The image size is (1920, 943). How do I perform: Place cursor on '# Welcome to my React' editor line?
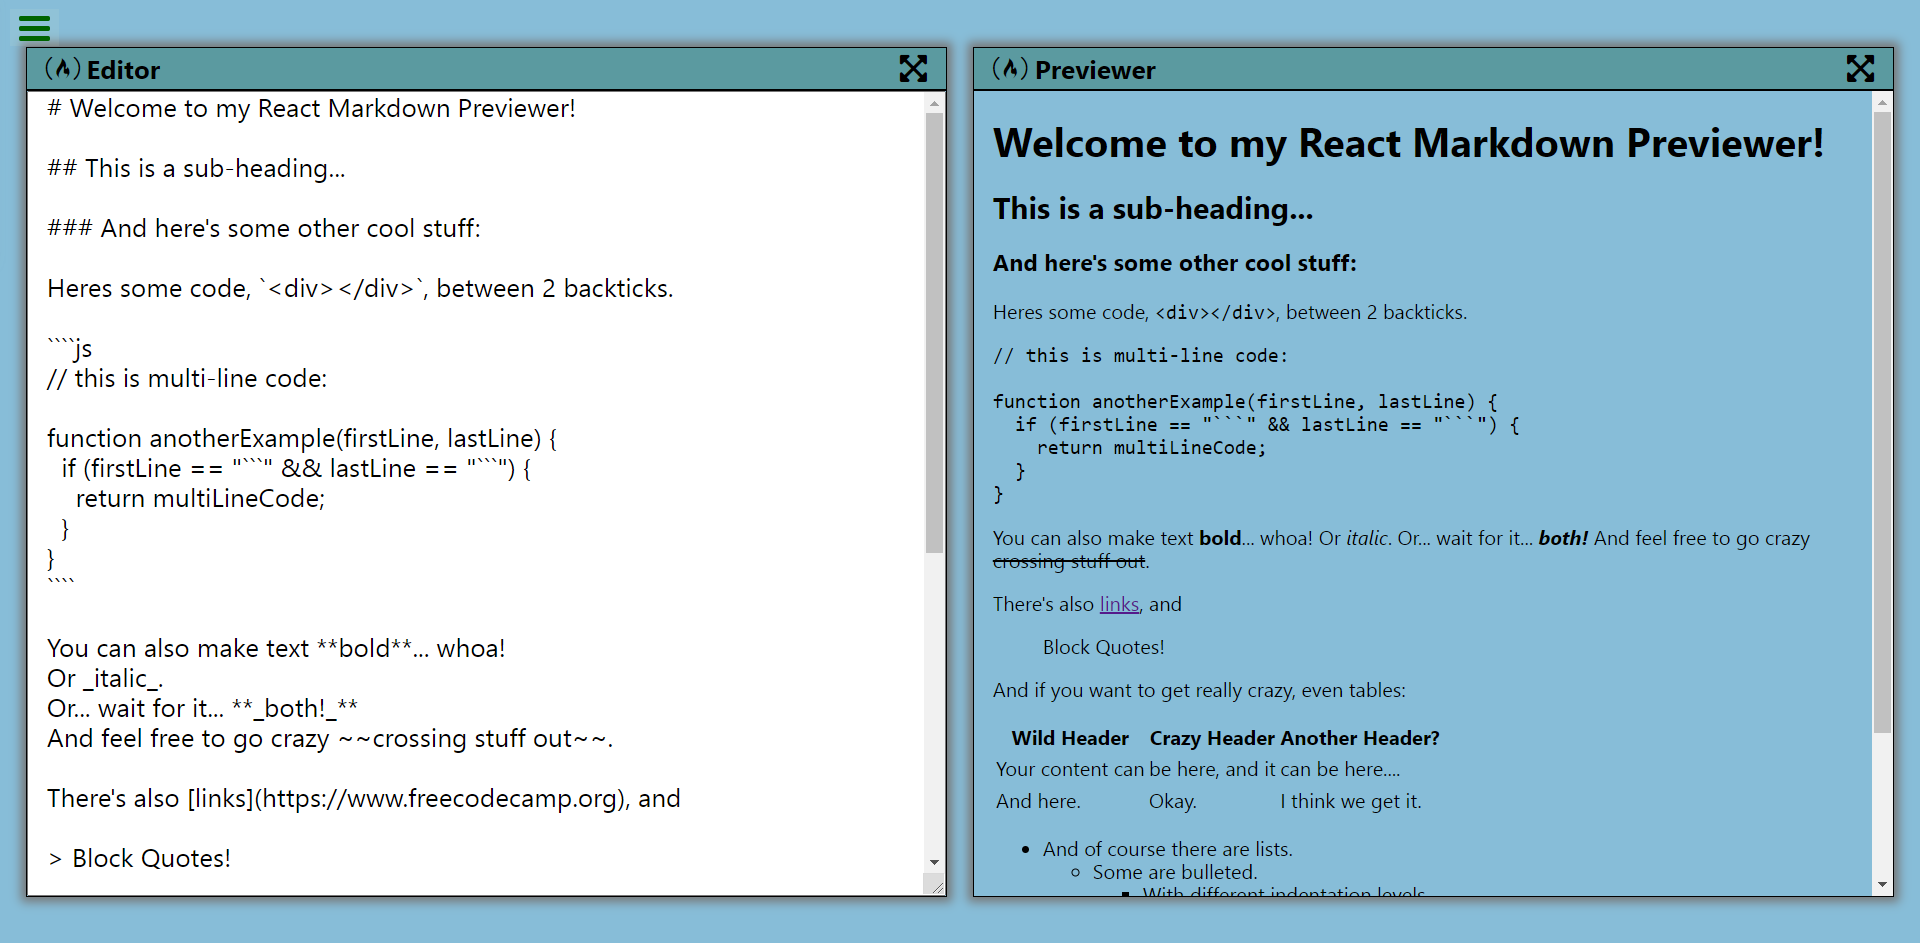[311, 108]
